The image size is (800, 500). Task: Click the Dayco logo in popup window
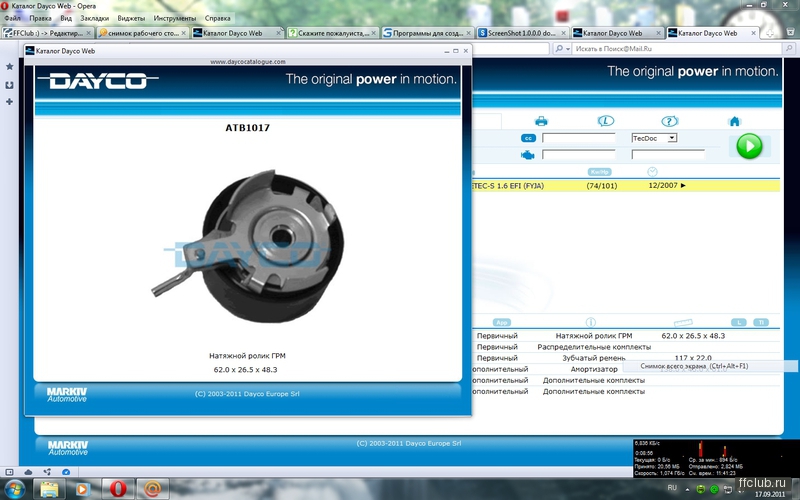98,81
